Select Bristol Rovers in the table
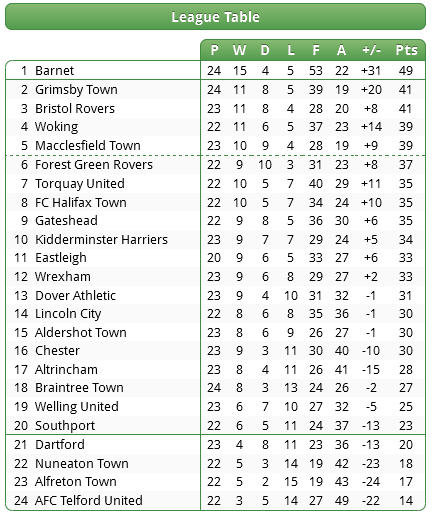 coord(75,109)
